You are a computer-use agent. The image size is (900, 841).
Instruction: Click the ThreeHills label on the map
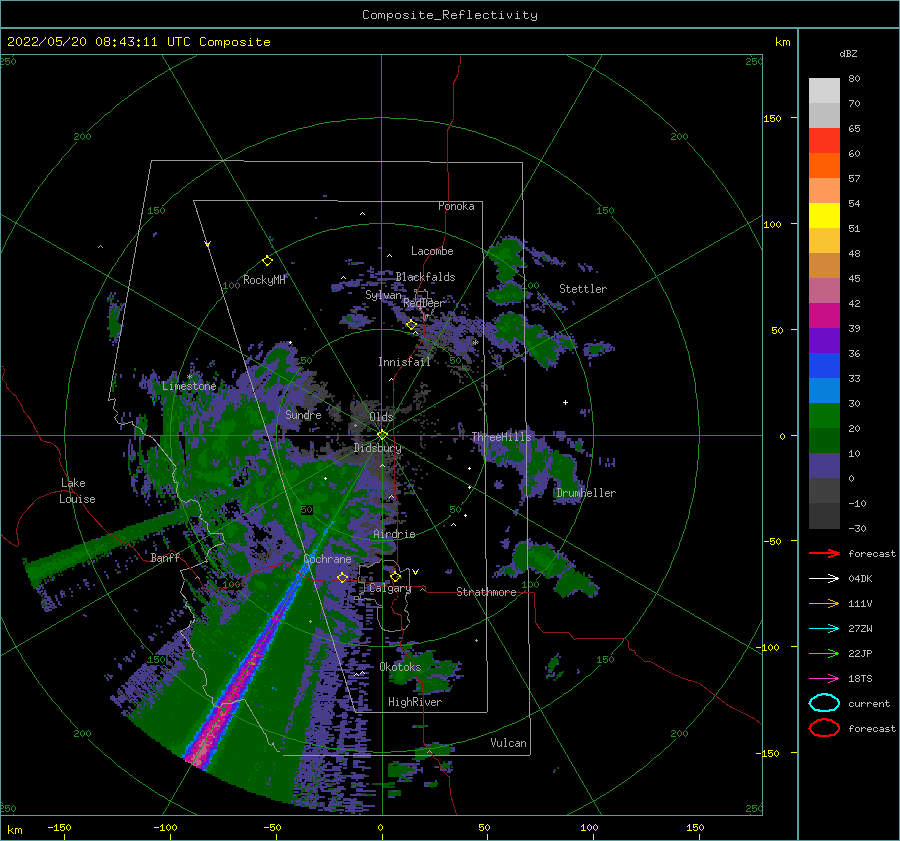tap(501, 437)
